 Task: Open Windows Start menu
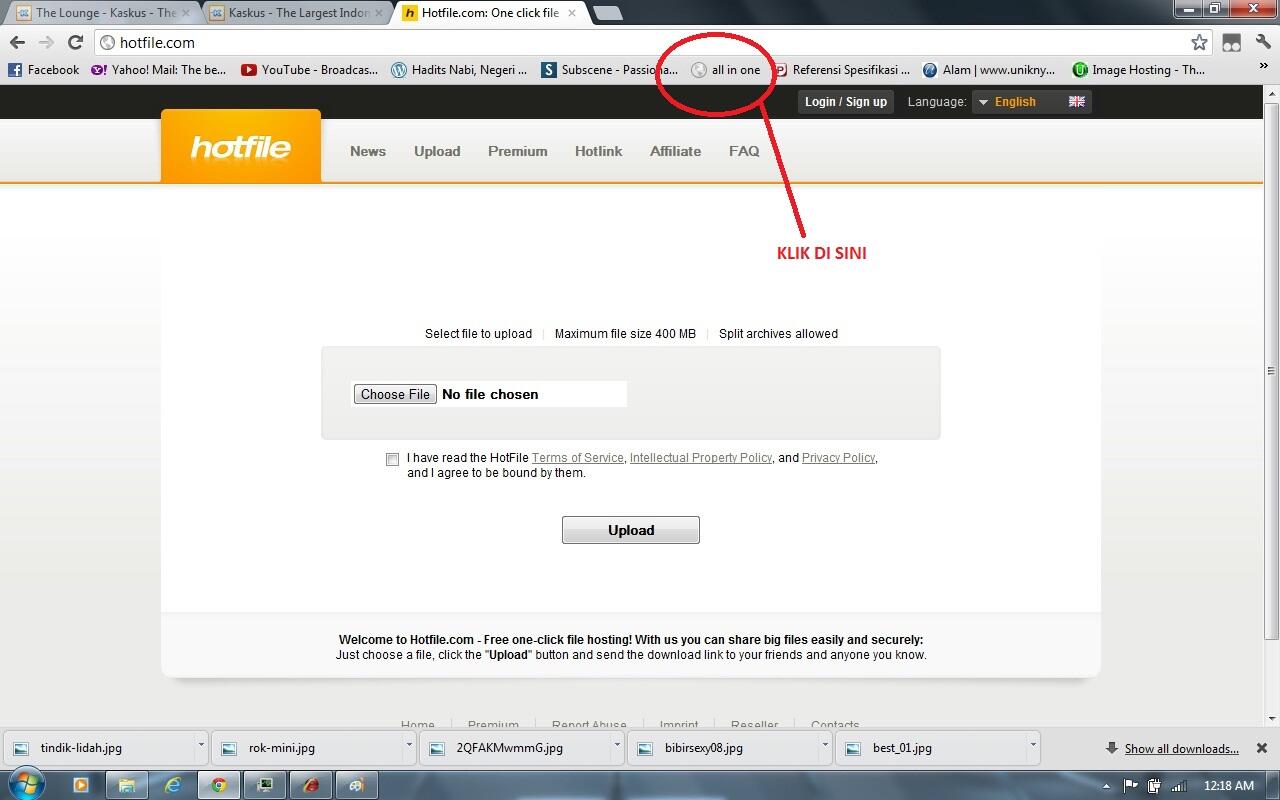tap(26, 785)
